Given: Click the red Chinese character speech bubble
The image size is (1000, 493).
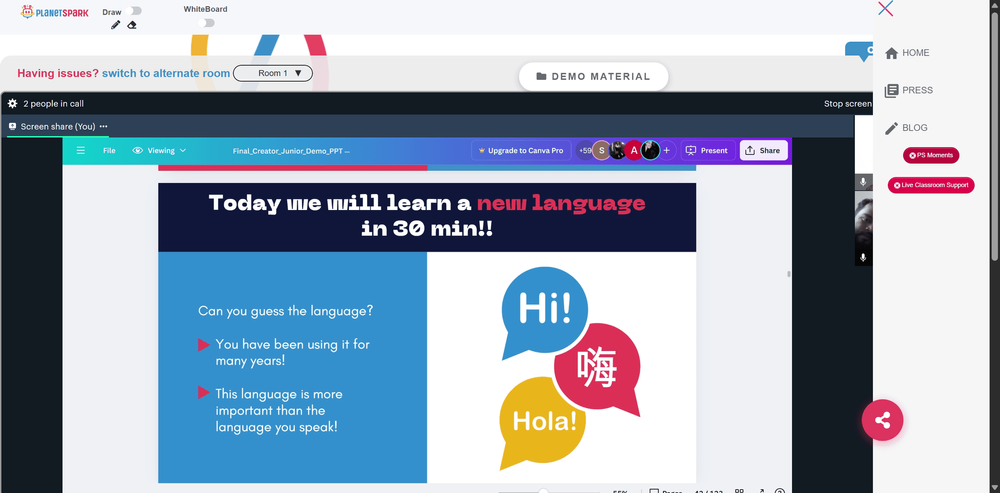Looking at the screenshot, I should tap(598, 370).
